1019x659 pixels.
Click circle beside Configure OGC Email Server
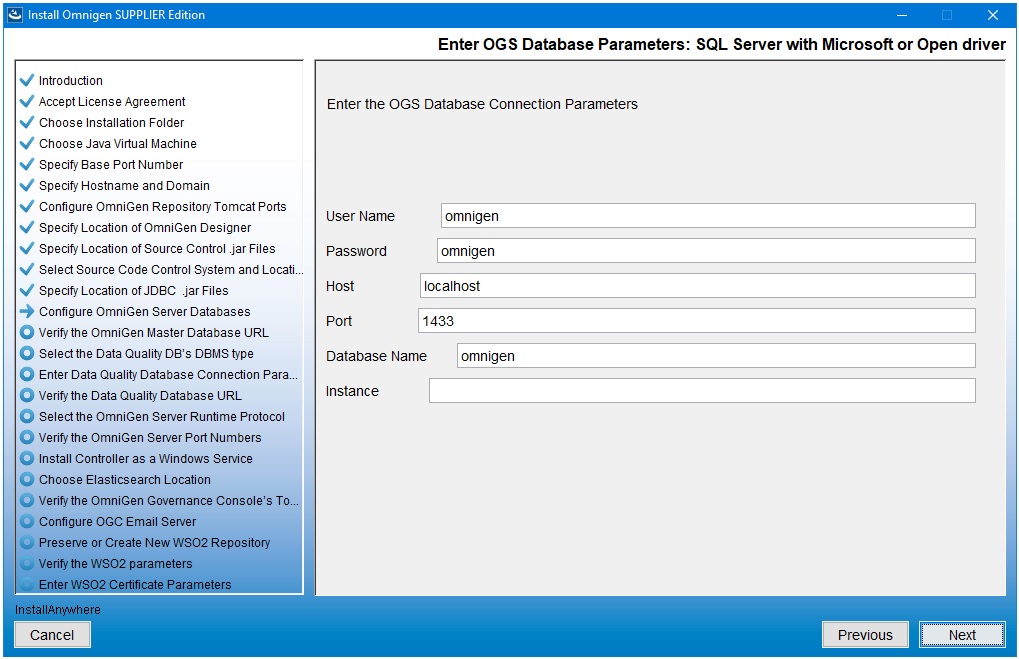27,521
